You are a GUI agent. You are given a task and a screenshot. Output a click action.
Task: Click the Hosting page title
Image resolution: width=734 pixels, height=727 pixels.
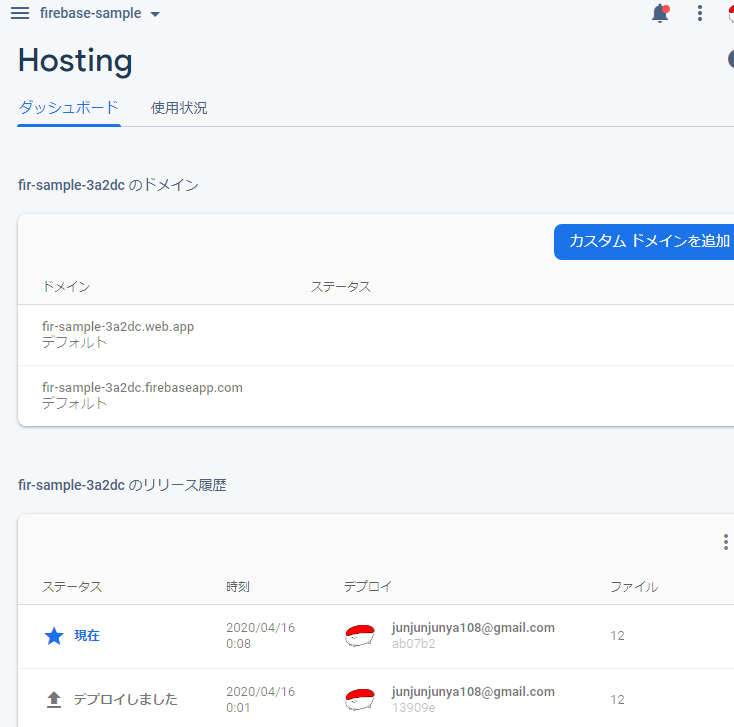[x=75, y=61]
